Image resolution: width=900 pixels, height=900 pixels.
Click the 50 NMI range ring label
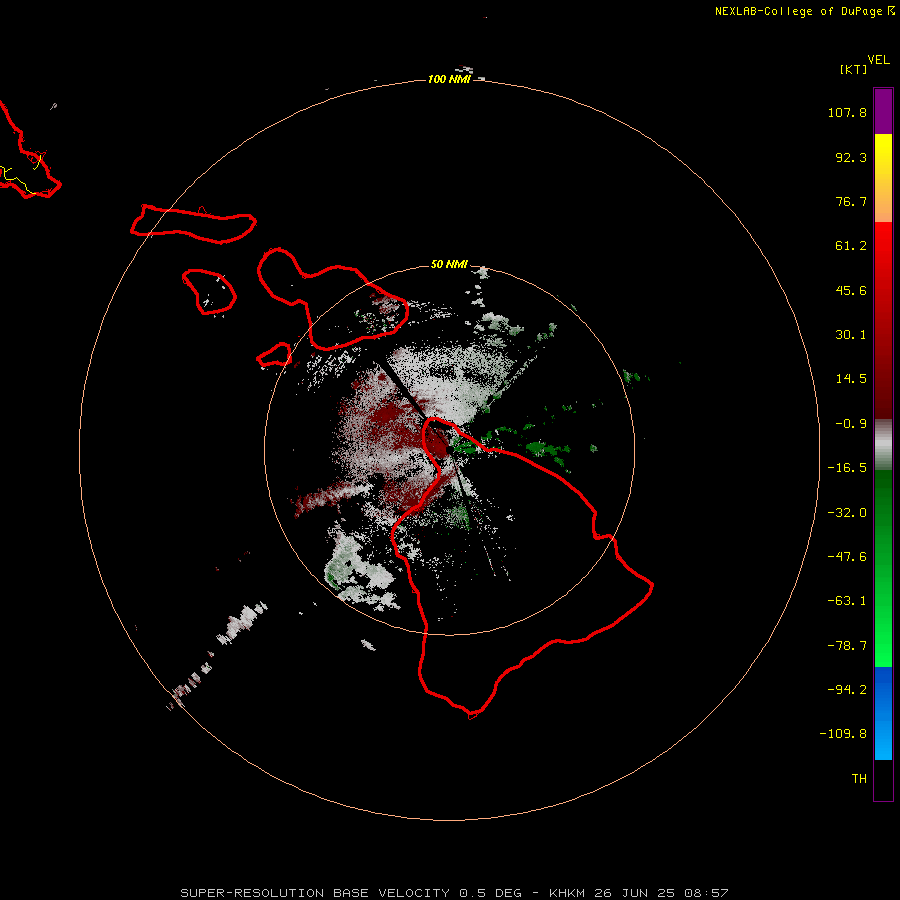449,264
